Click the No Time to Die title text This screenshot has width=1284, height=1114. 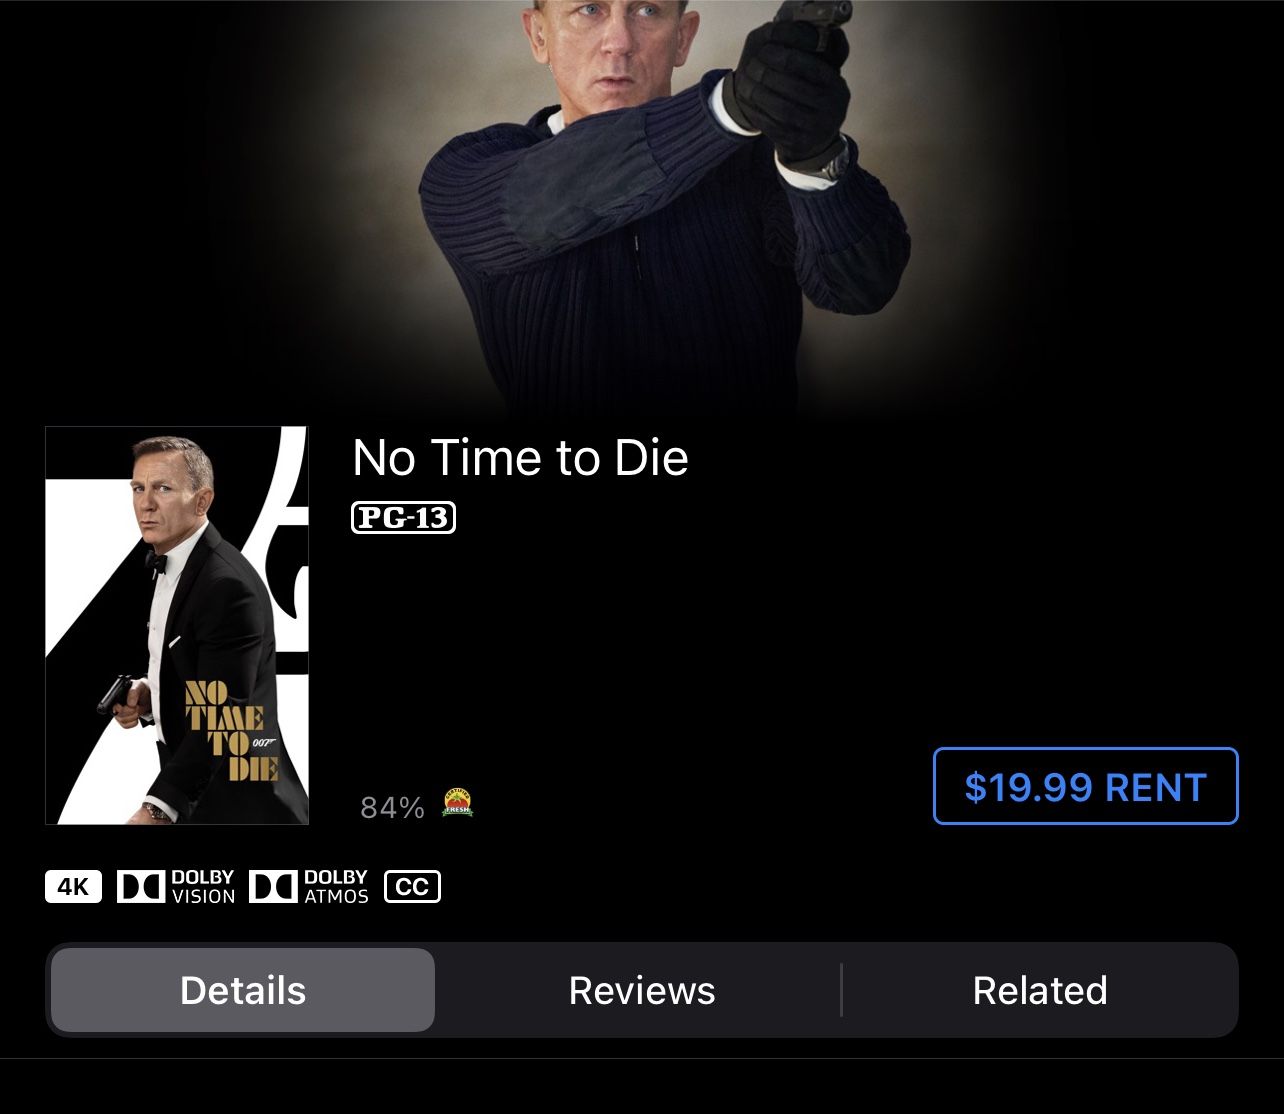pyautogui.click(x=520, y=458)
